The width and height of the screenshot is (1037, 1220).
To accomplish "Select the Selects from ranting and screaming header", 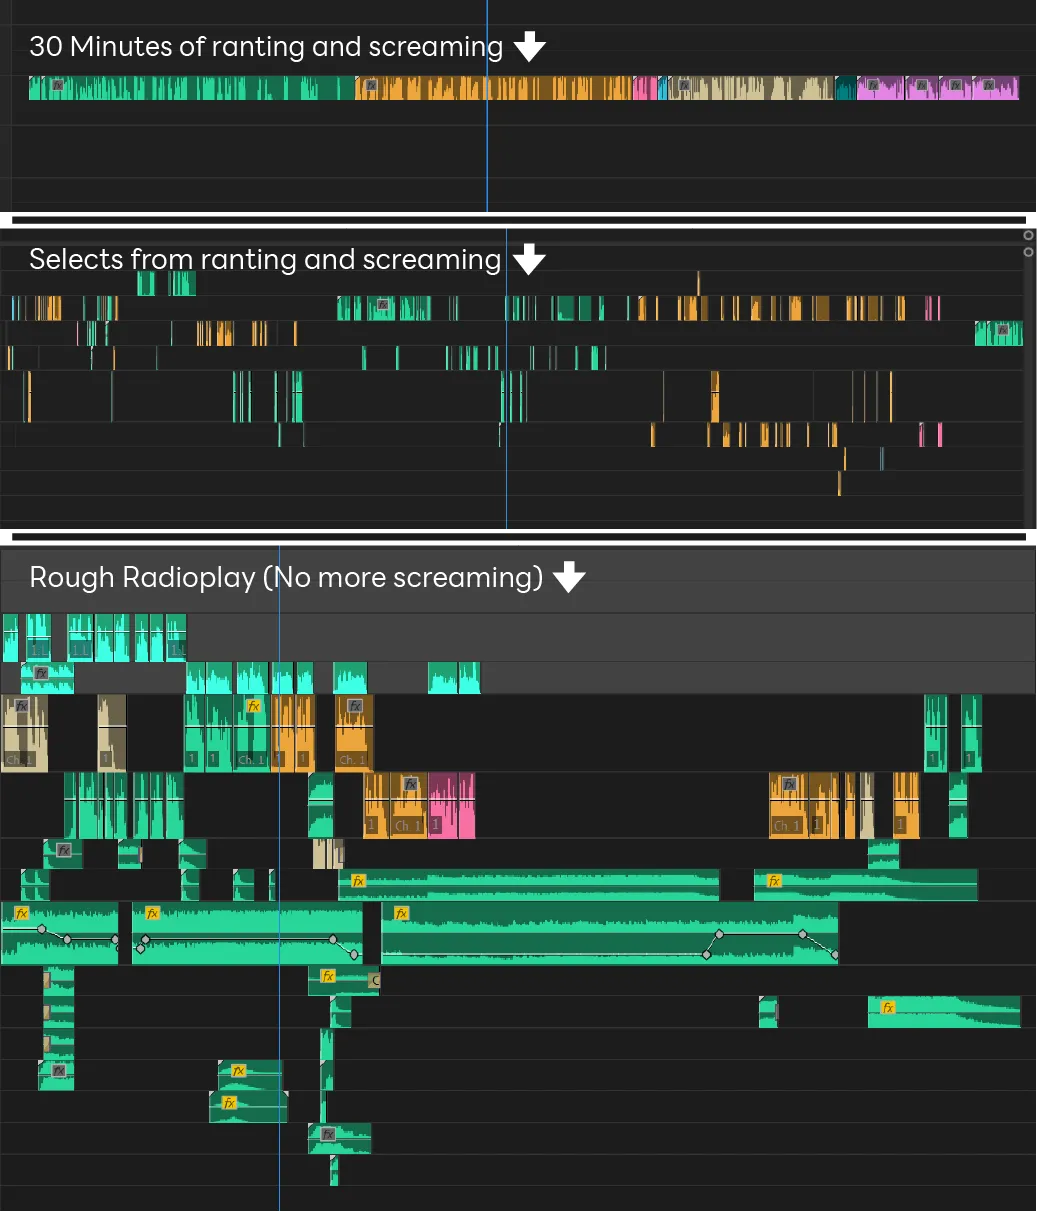I will pos(265,259).
